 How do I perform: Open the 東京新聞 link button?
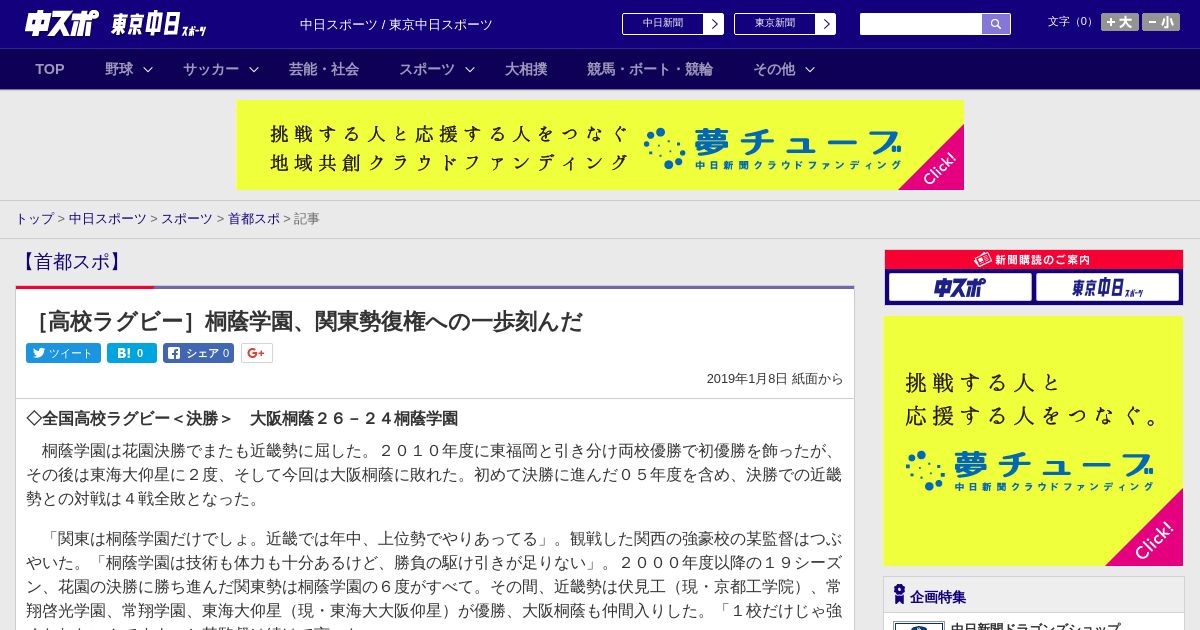coord(774,24)
